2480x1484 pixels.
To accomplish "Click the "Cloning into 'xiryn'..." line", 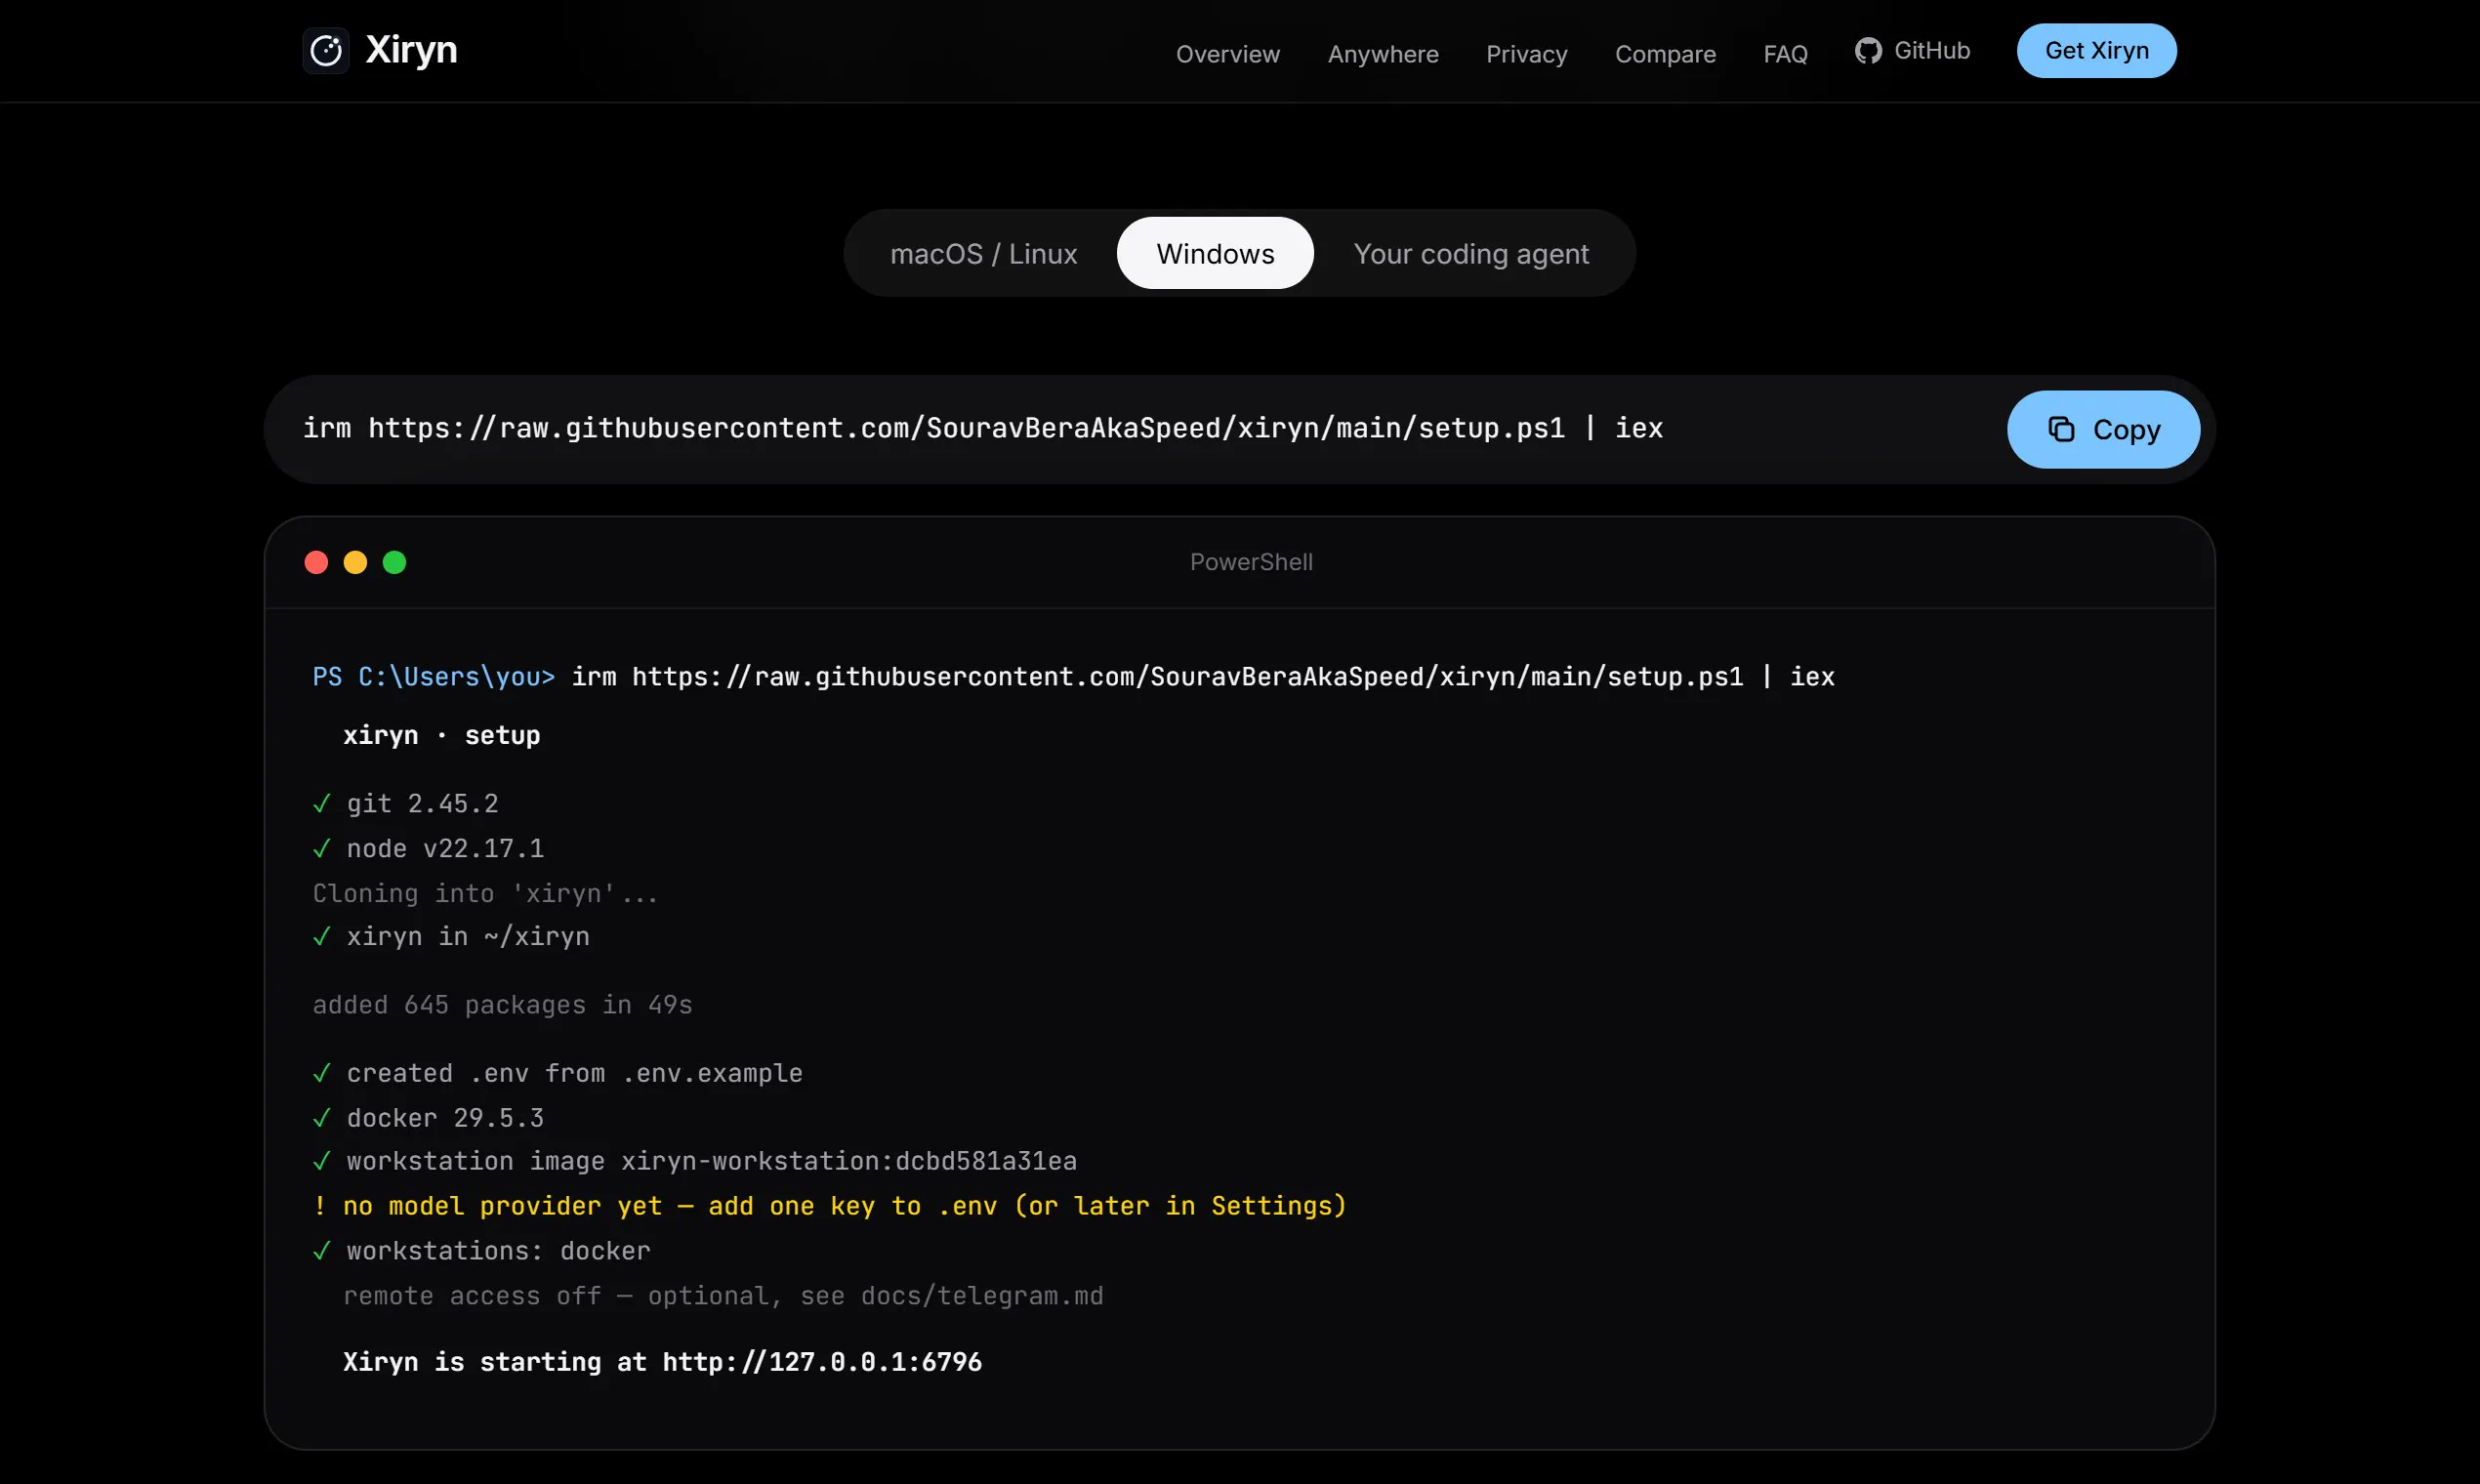I will 485,893.
